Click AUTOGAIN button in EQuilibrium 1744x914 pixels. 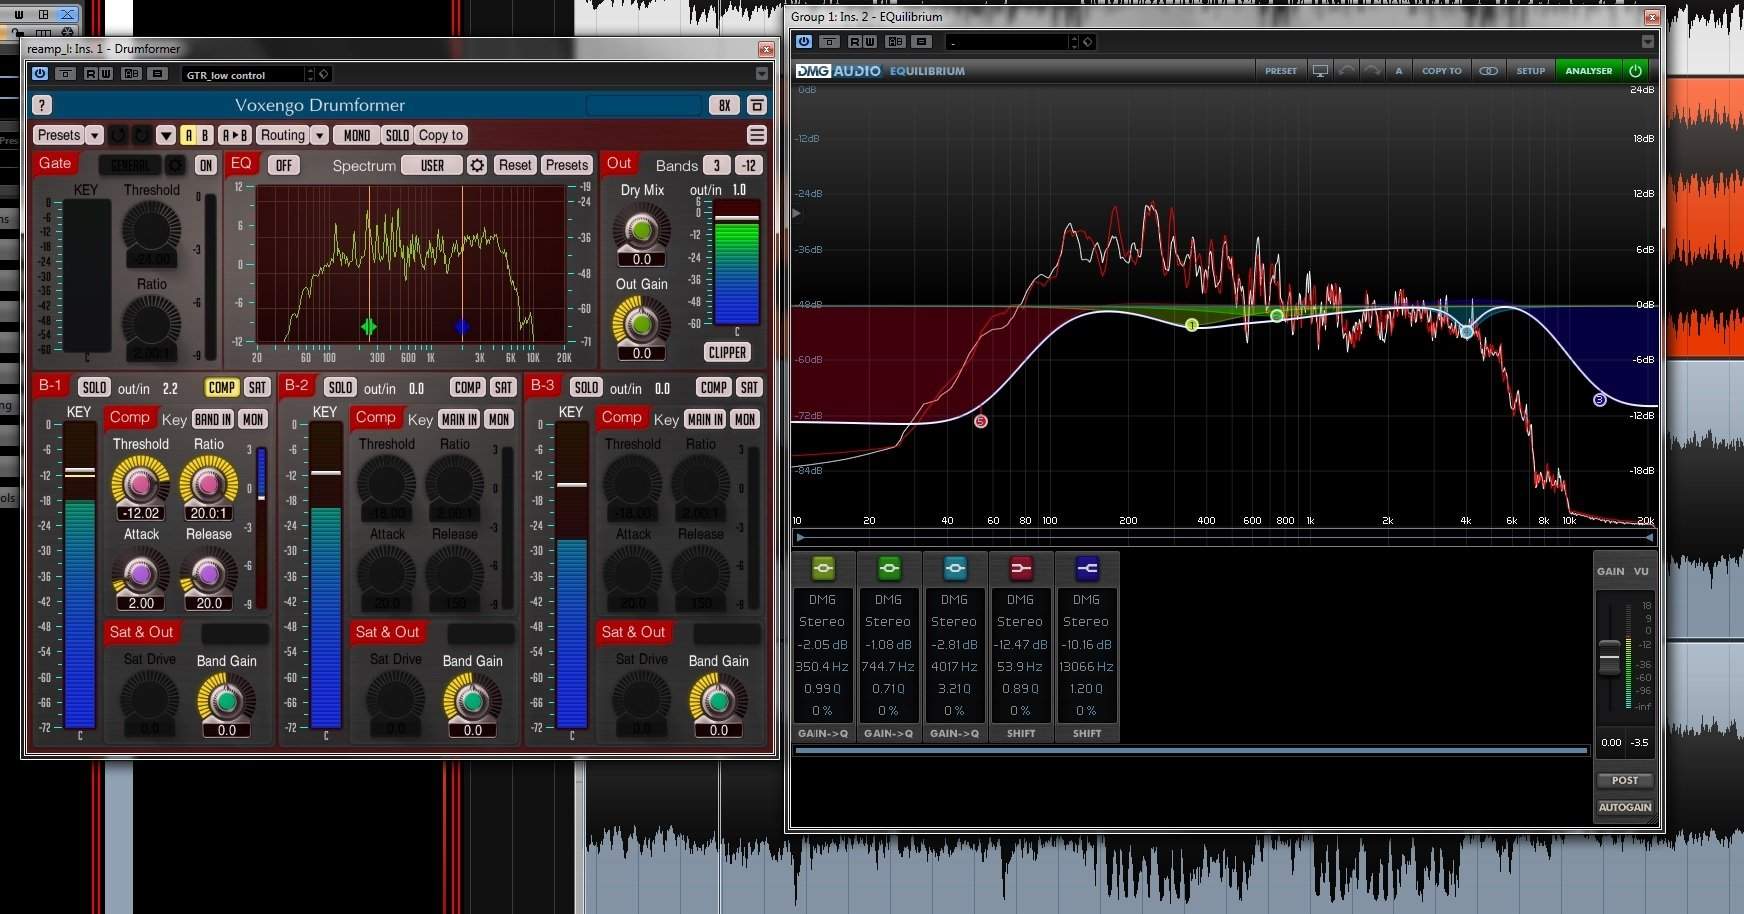[1625, 807]
